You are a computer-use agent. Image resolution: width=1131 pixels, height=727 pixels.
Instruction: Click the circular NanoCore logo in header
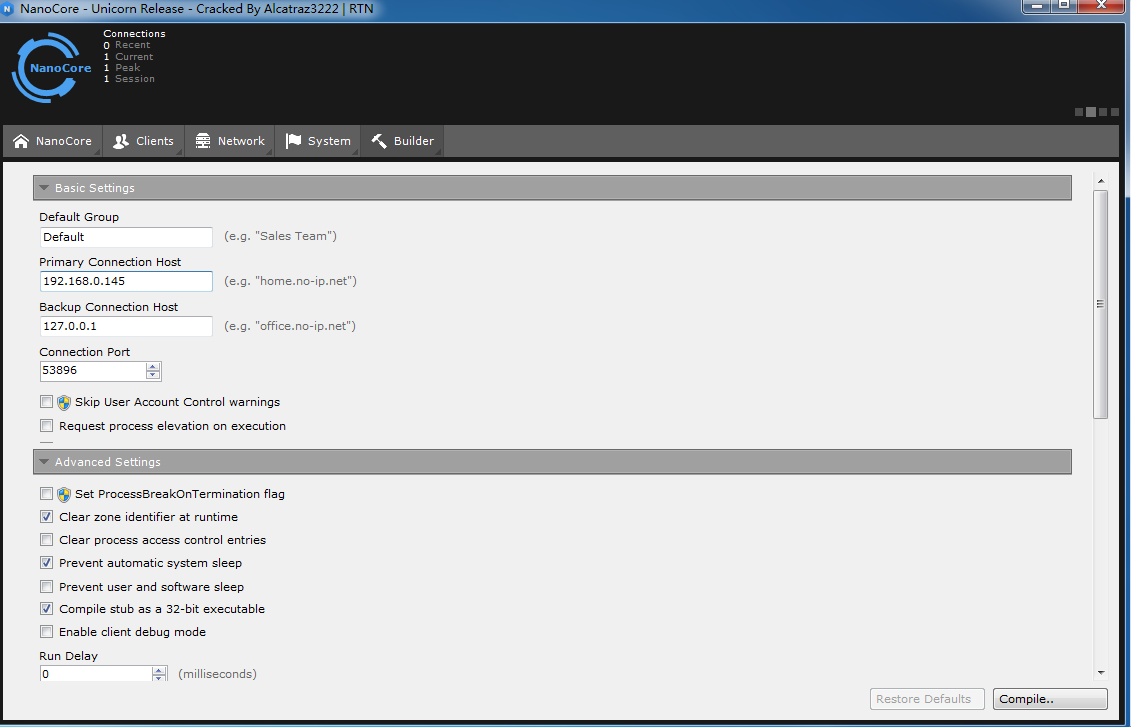point(51,68)
